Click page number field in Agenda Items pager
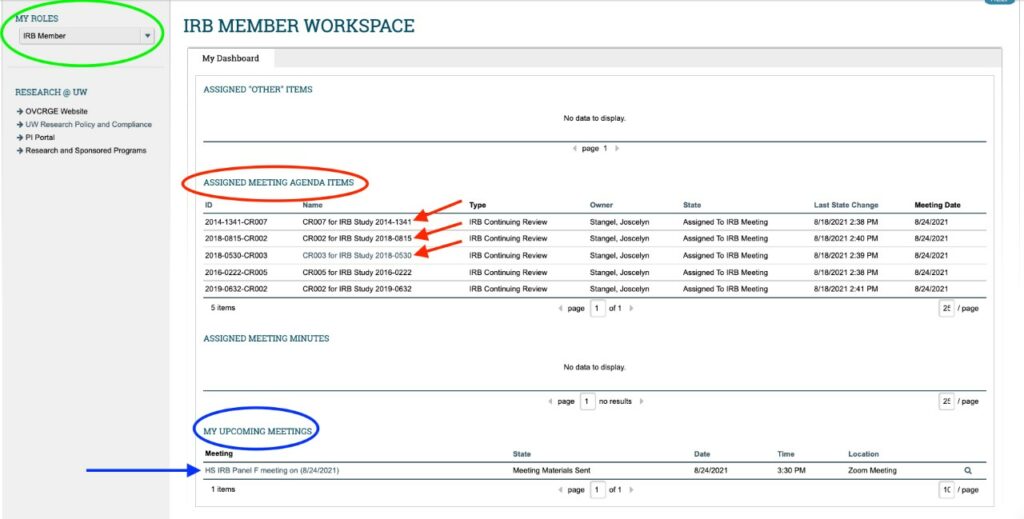This screenshot has height=519, width=1024. (597, 309)
